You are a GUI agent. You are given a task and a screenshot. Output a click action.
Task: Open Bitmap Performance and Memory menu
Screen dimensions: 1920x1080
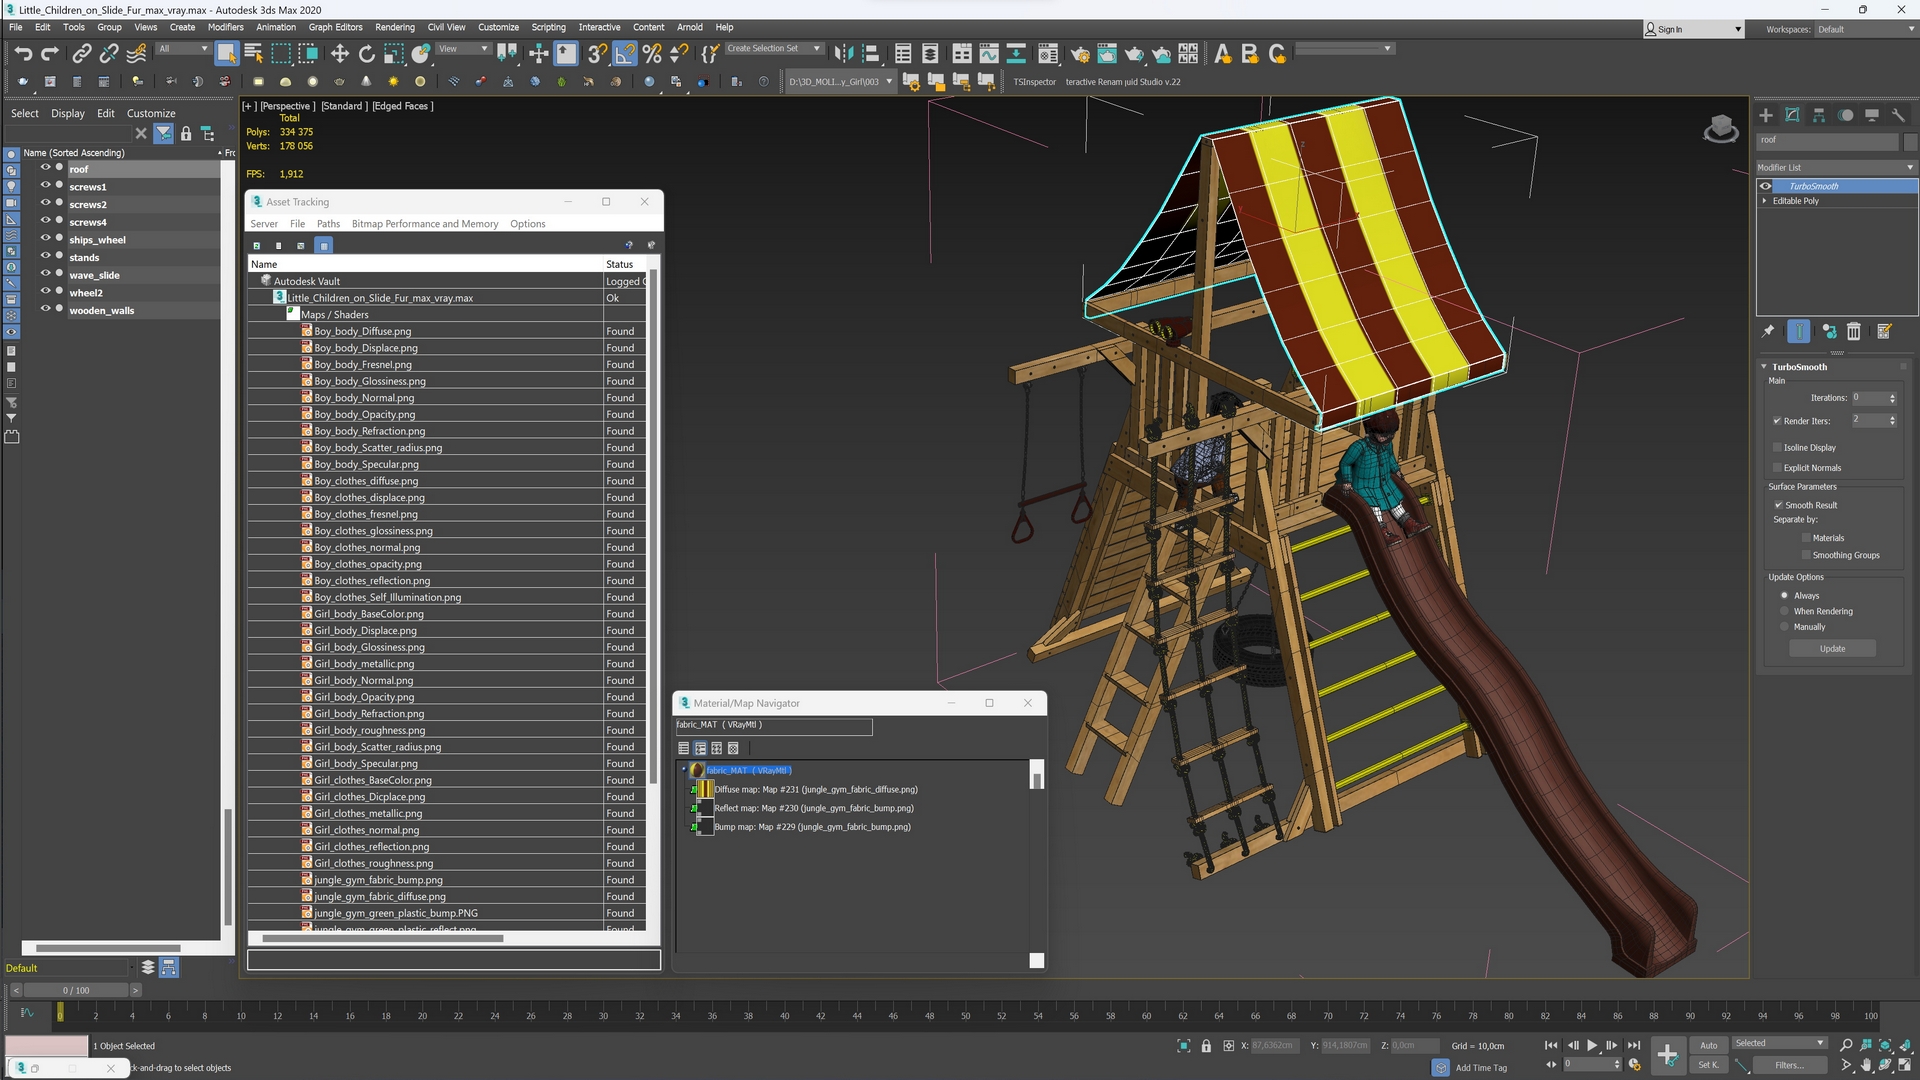[425, 224]
